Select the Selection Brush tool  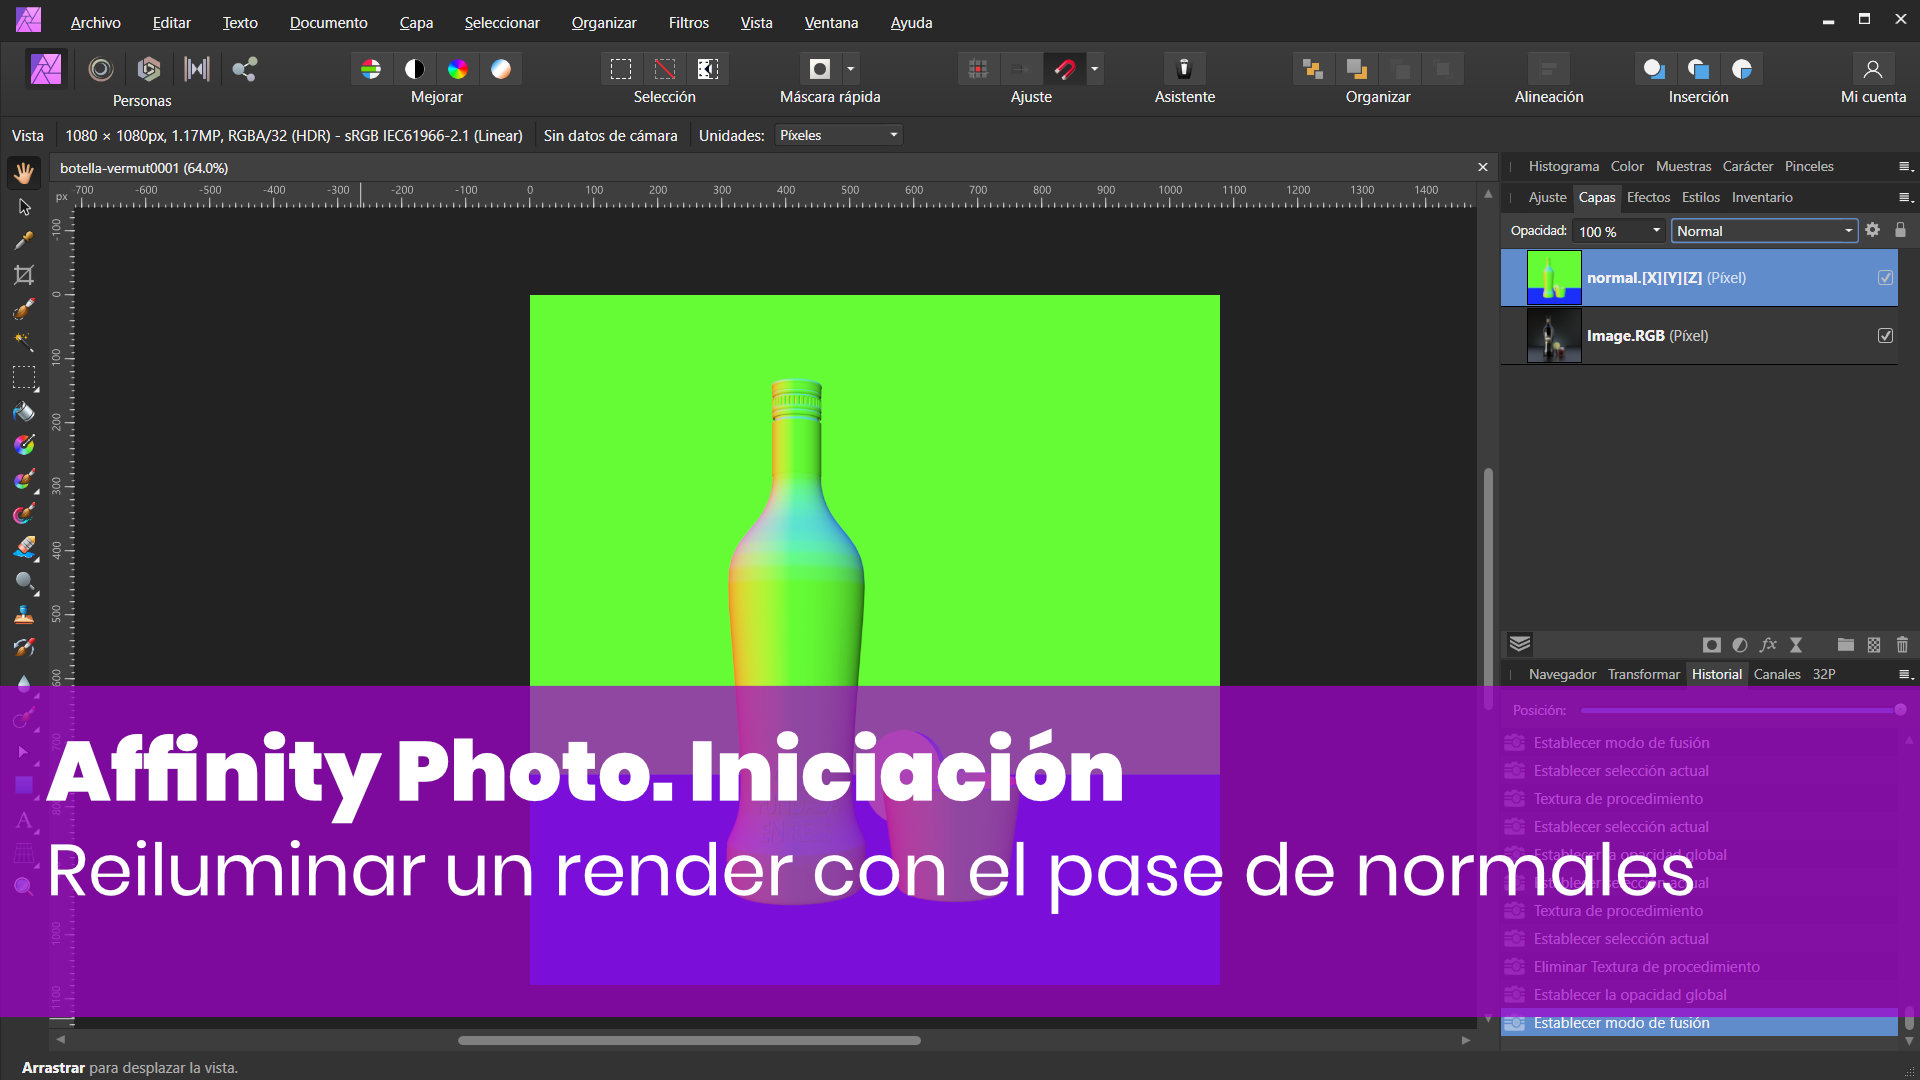pyautogui.click(x=24, y=309)
